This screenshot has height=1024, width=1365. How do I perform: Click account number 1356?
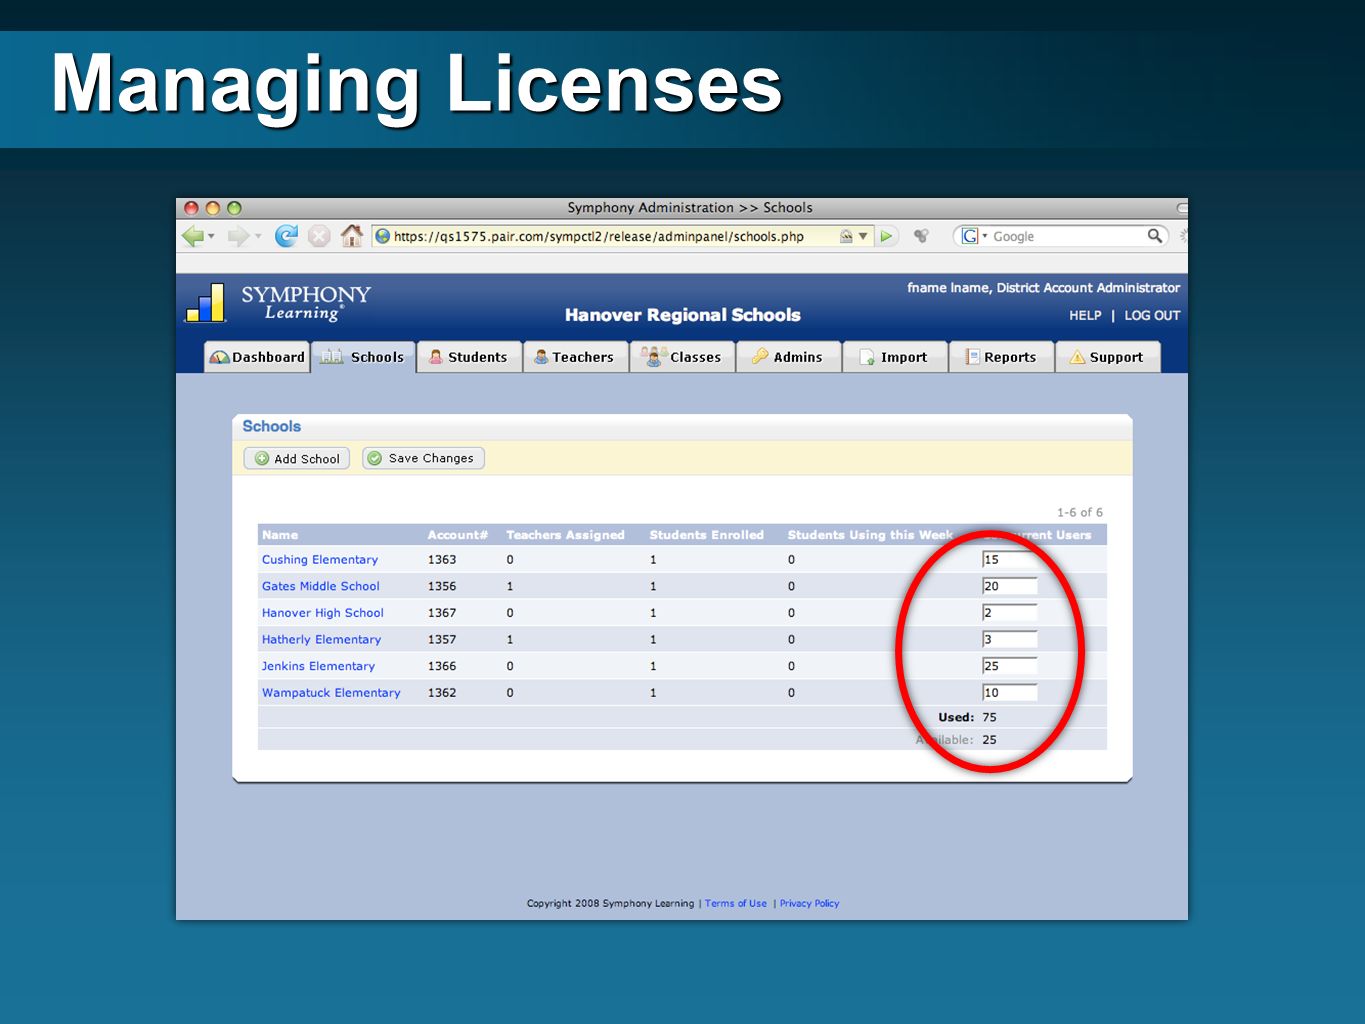(442, 586)
